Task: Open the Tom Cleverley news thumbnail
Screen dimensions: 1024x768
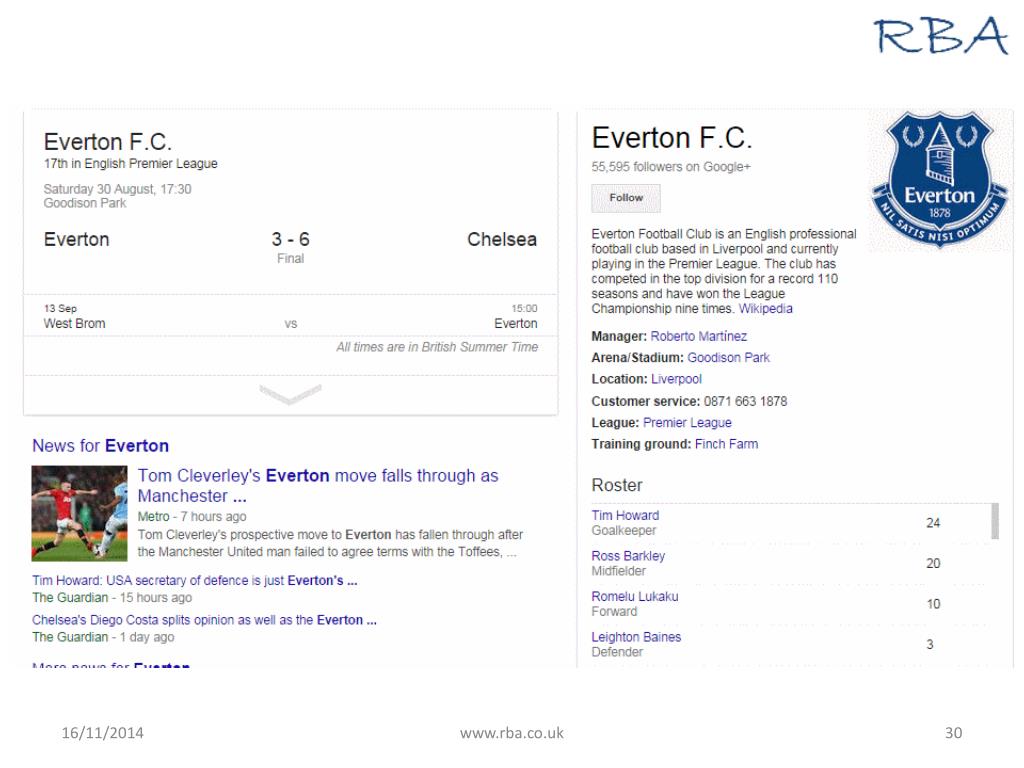Action: click(x=79, y=513)
